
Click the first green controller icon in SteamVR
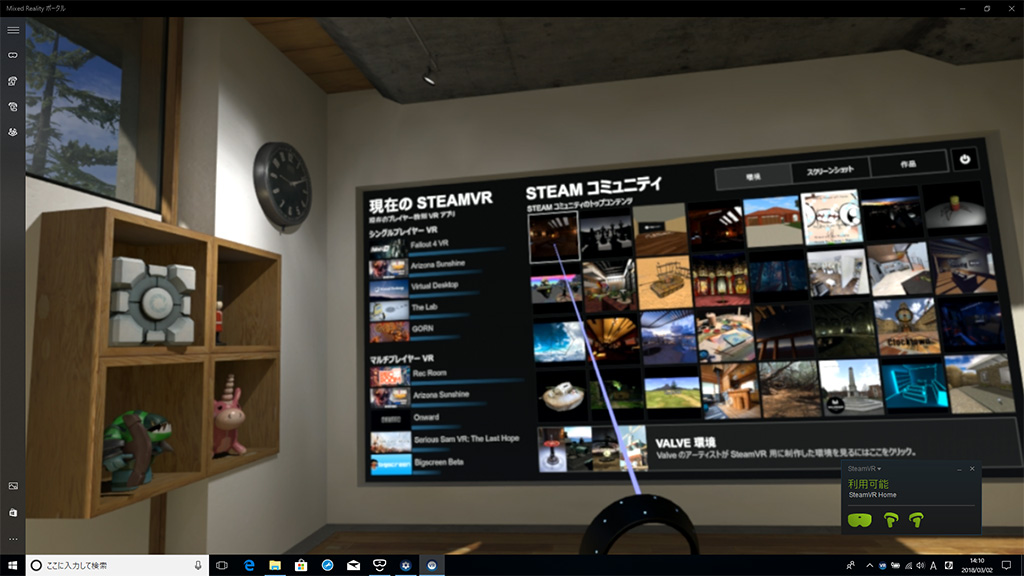891,520
